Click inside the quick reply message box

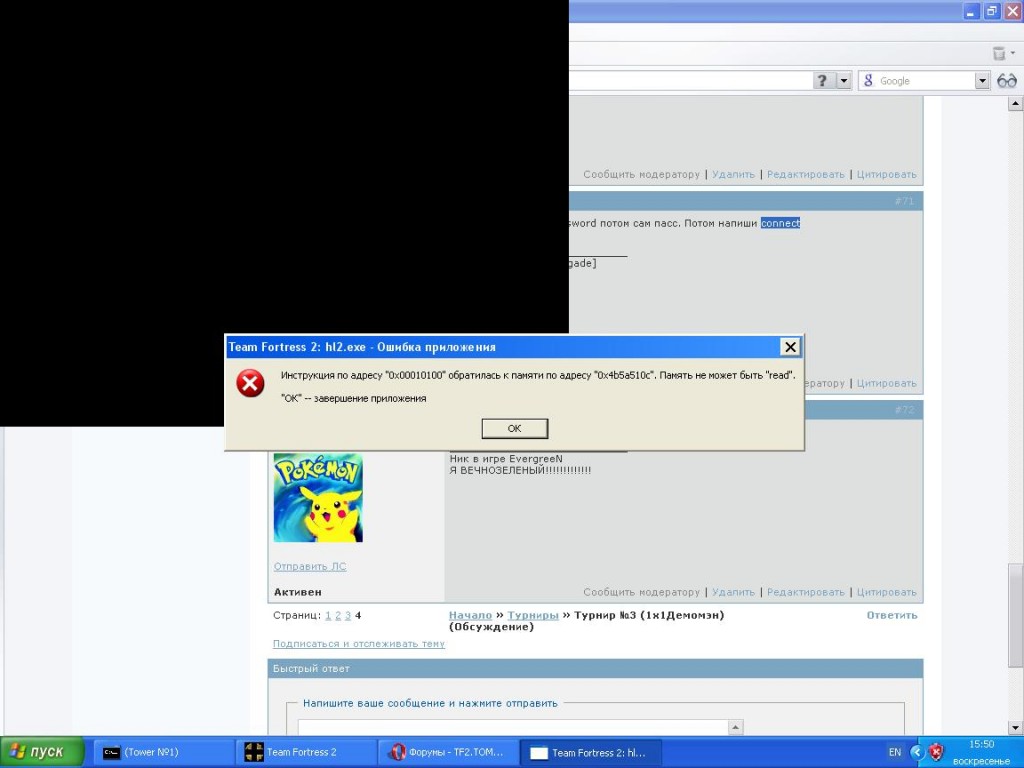[513, 727]
